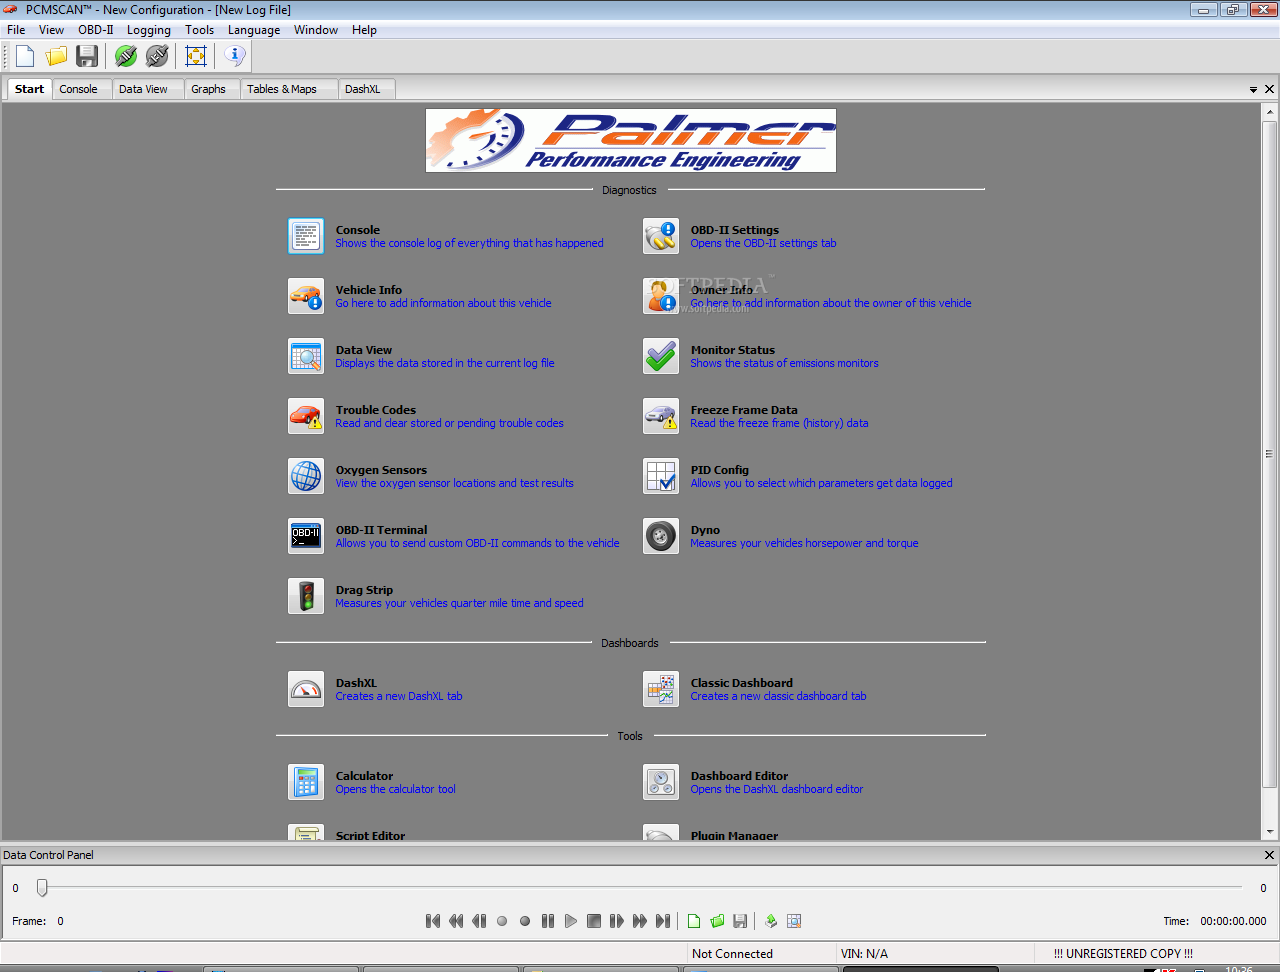The height and width of the screenshot is (972, 1280).
Task: Expand the tab list dropdown arrow
Action: [x=1253, y=89]
